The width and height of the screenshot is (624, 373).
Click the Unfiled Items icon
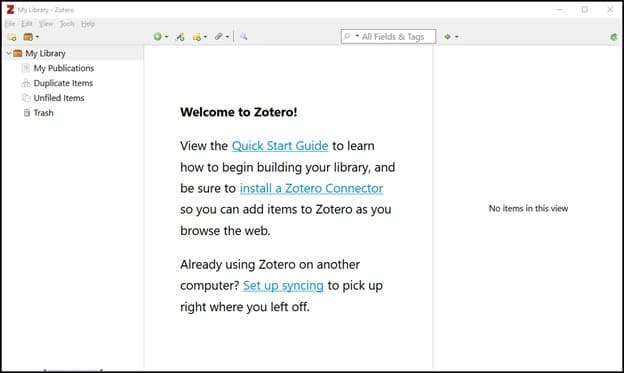26,98
